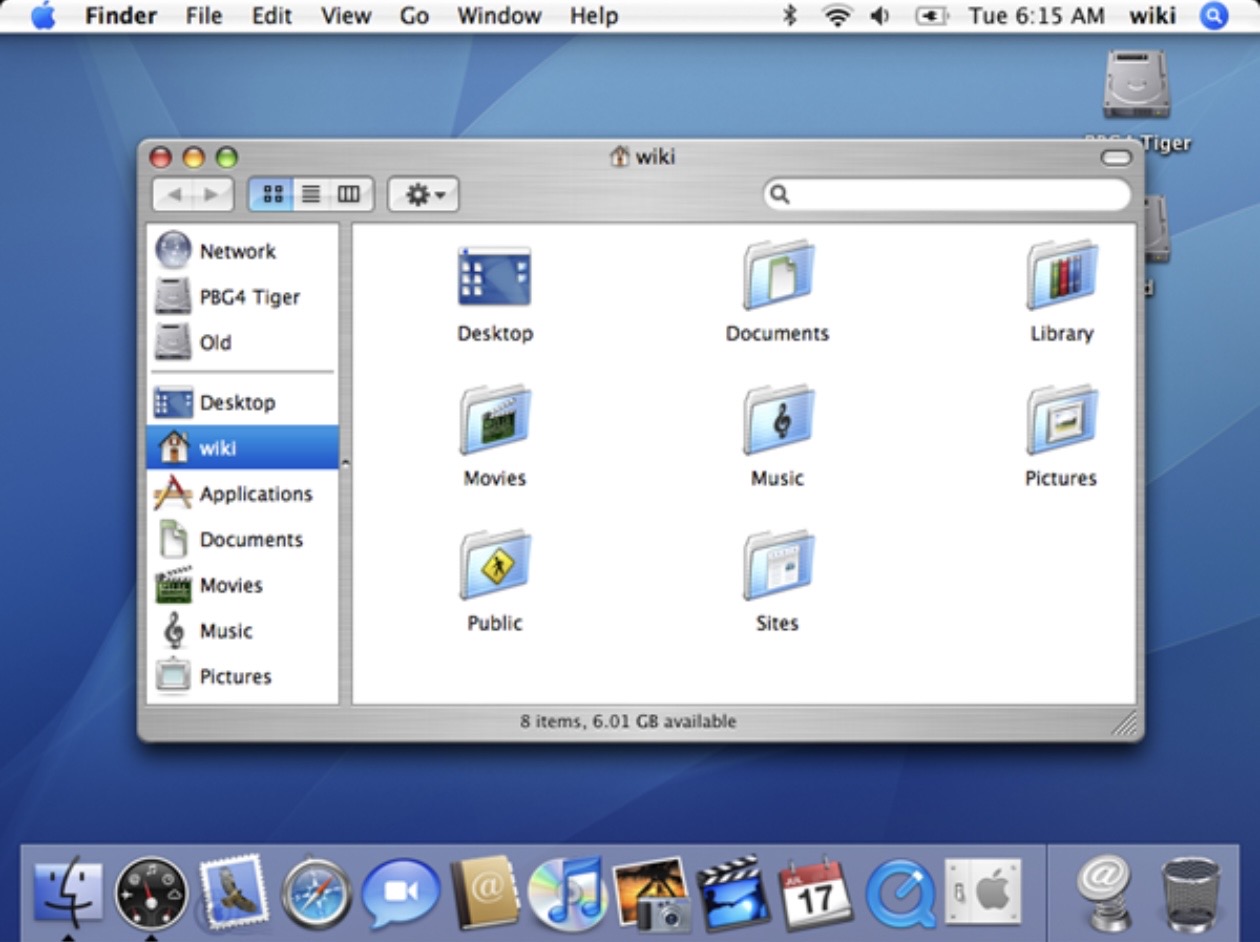
Task: Open the Spotlight search icon in menu bar
Action: click(1213, 16)
